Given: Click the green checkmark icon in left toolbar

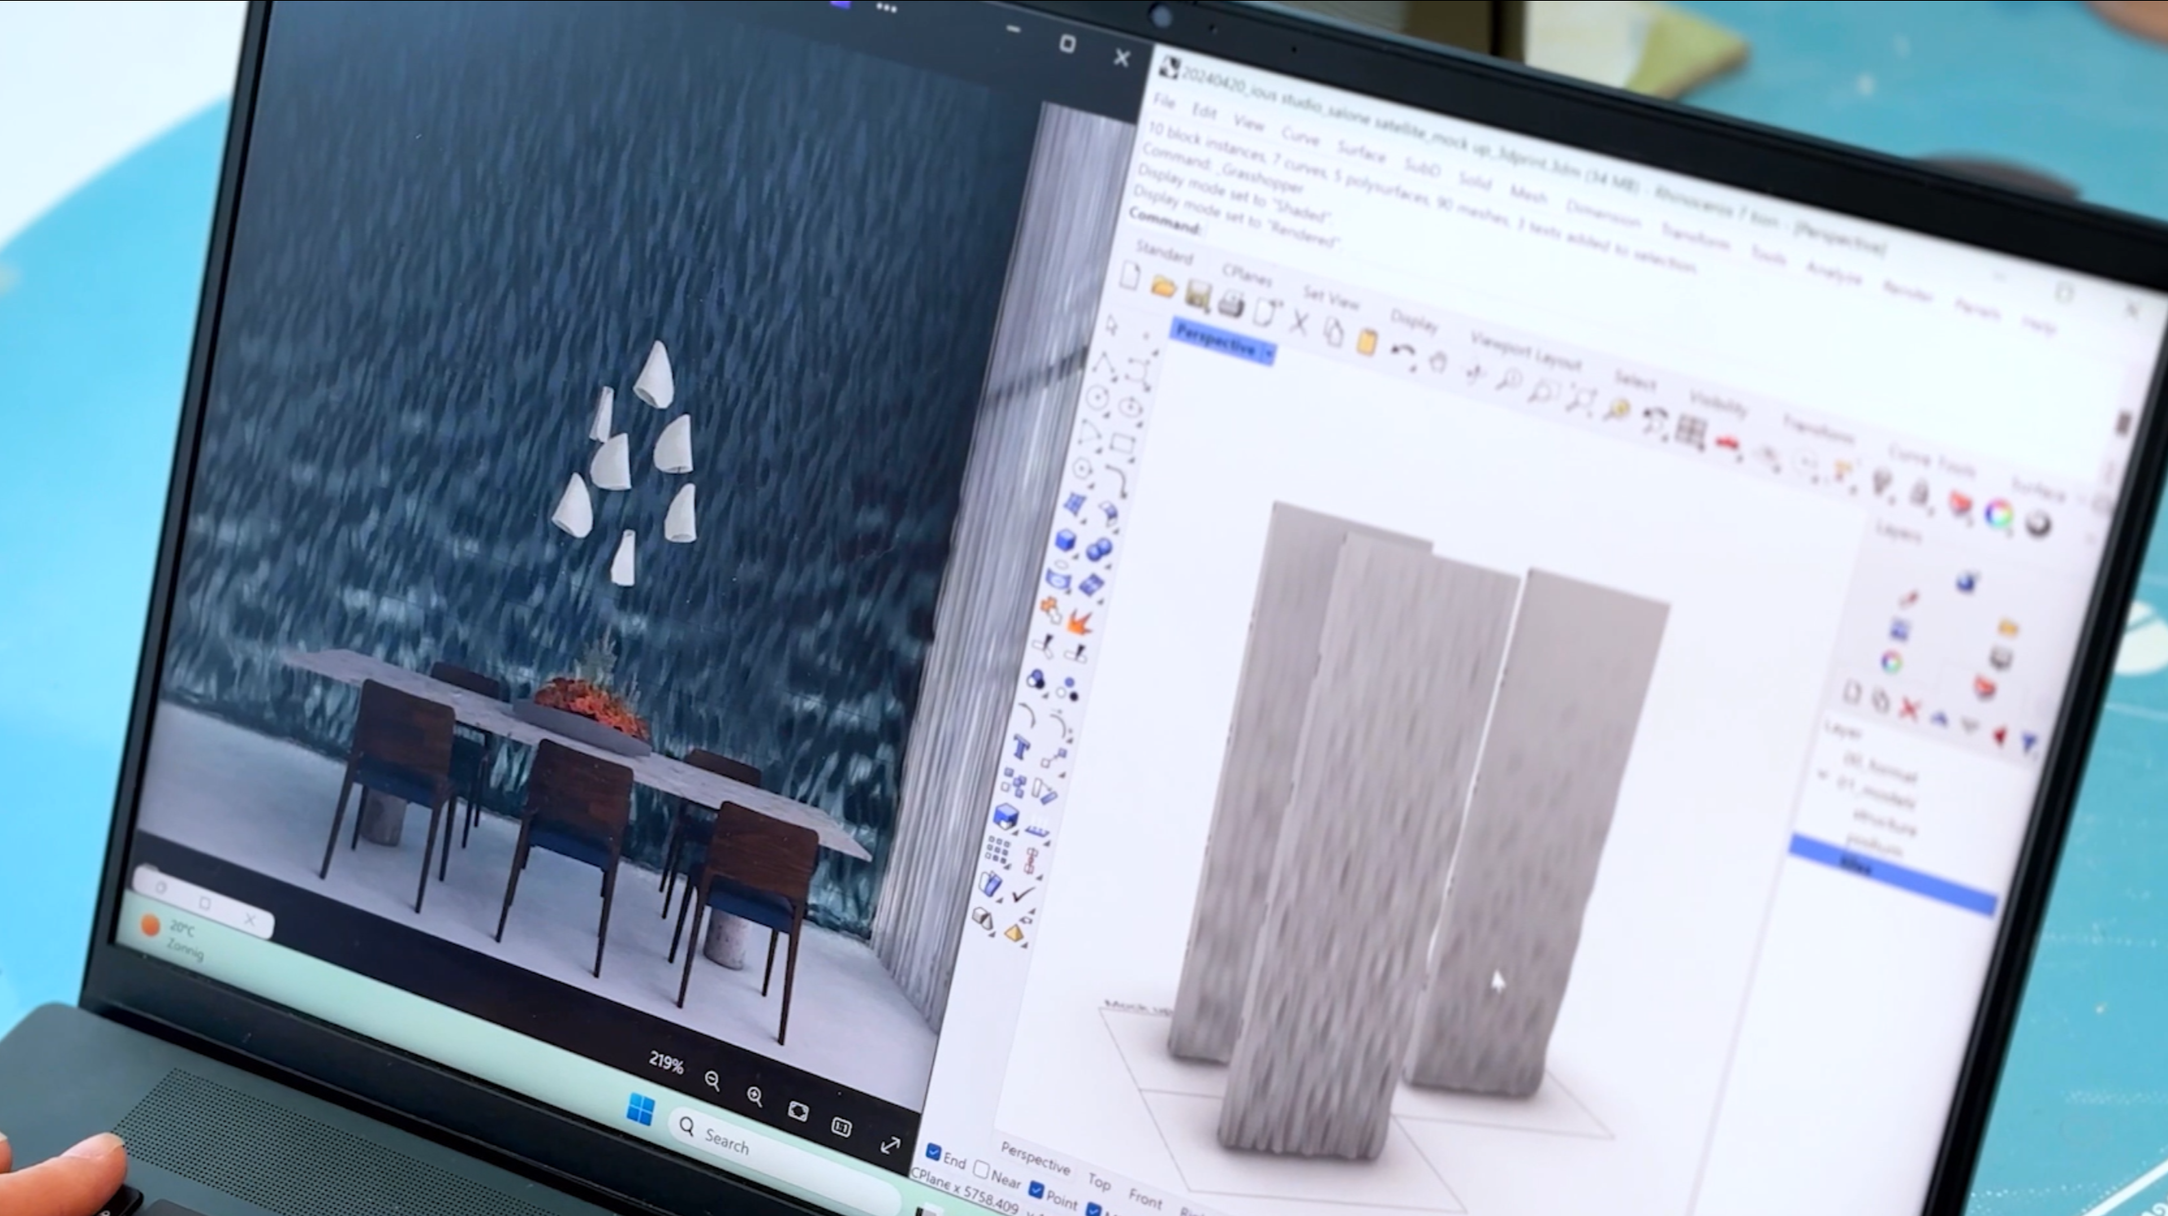Looking at the screenshot, I should coord(1022,894).
